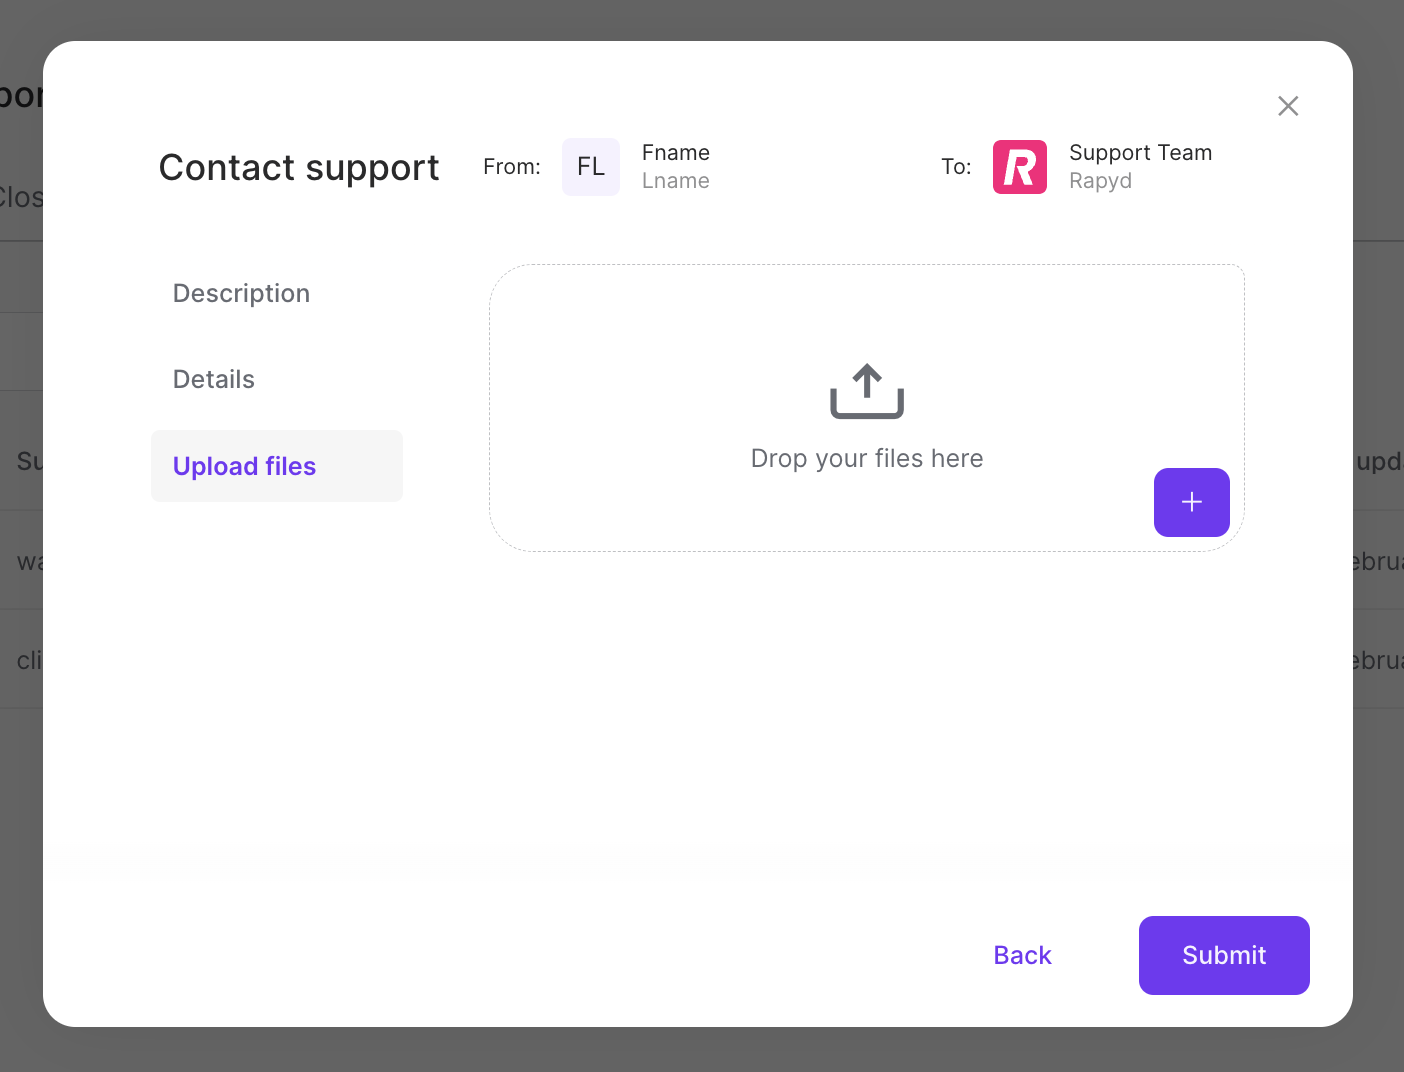The width and height of the screenshot is (1404, 1072).
Task: Click the From: label
Action: pos(511,166)
